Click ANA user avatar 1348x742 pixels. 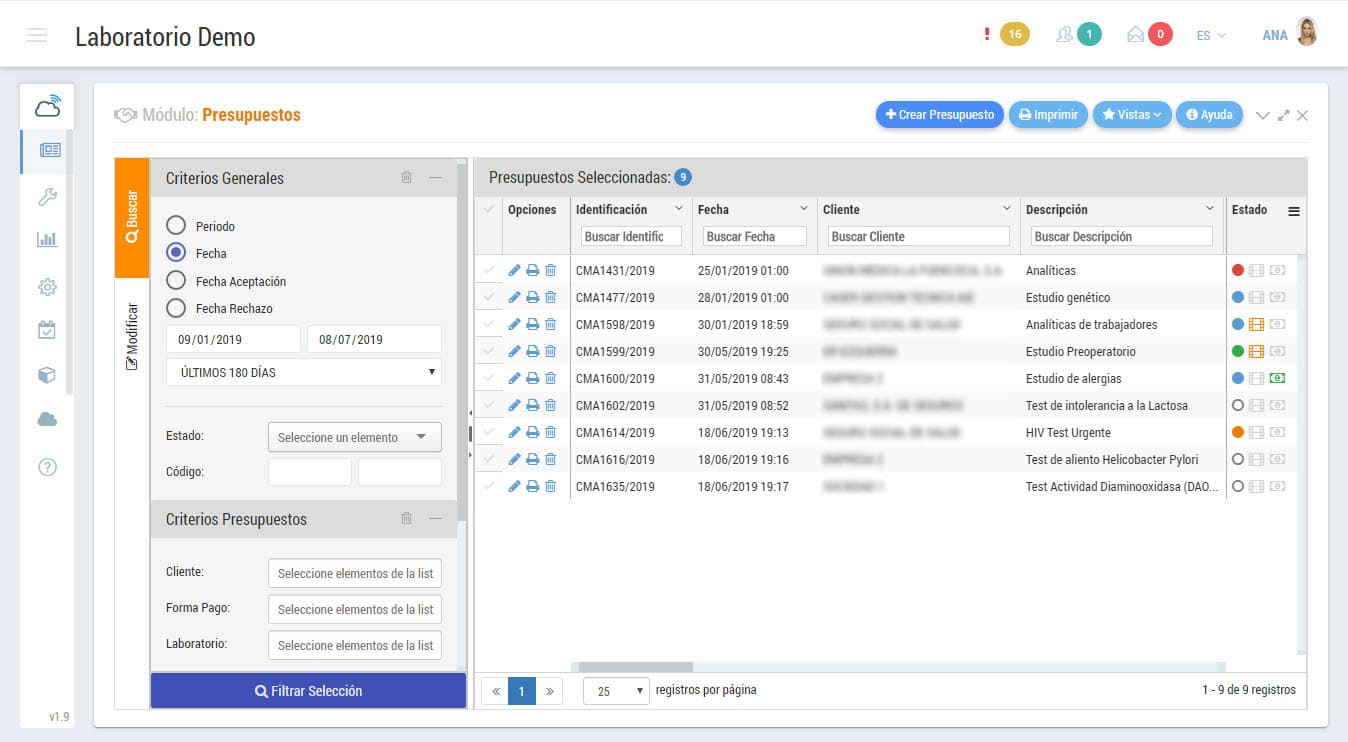click(1307, 33)
